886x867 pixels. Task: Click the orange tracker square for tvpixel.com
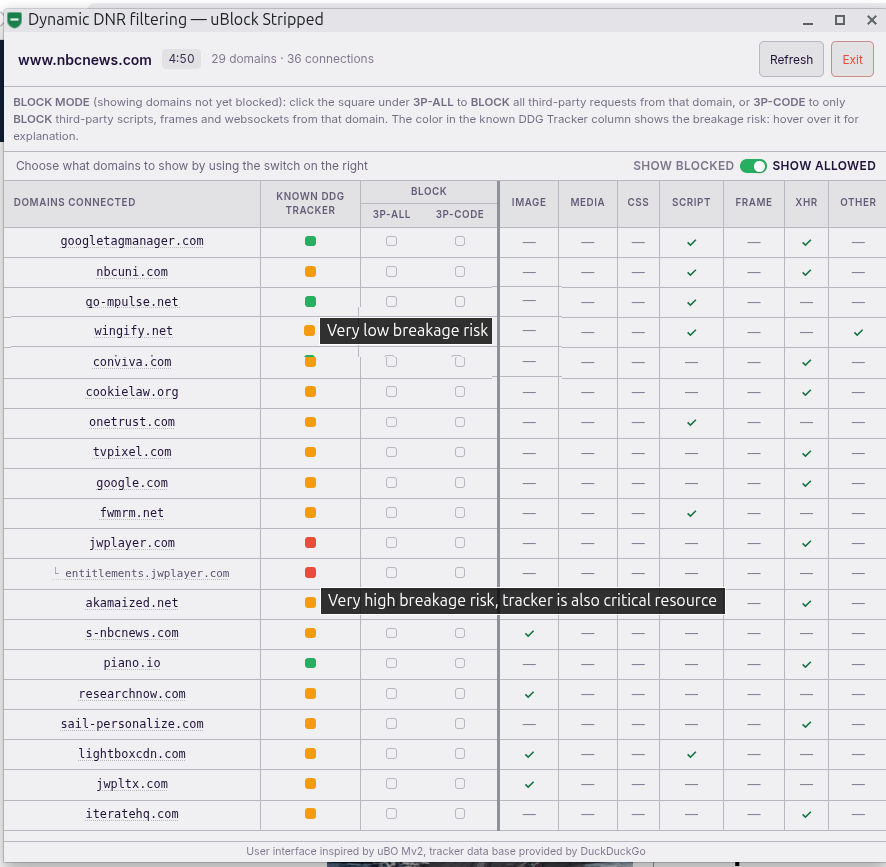pos(310,452)
